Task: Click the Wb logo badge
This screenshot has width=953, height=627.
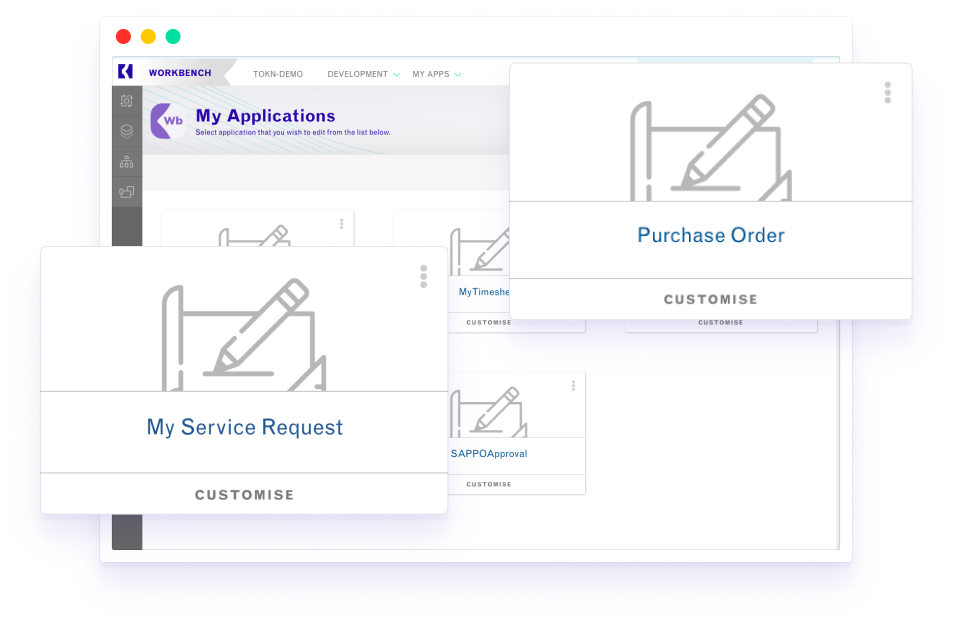Action: tap(168, 121)
